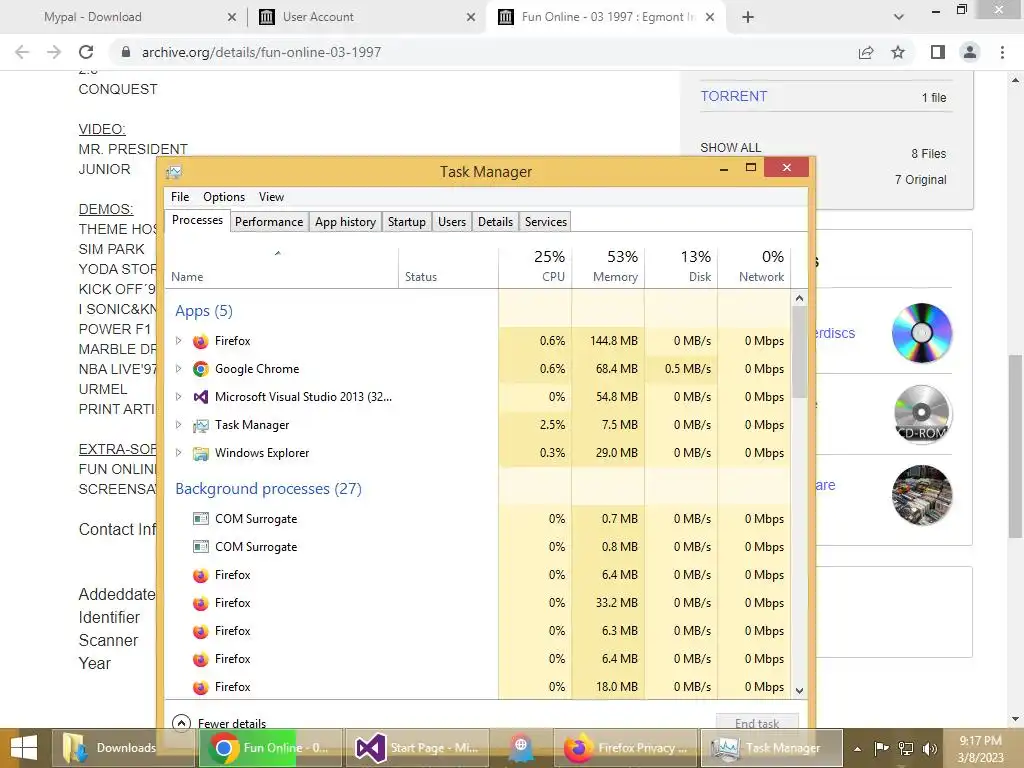The width and height of the screenshot is (1024, 768).
Task: Sort processes by Disk column header
Action: tap(681, 267)
